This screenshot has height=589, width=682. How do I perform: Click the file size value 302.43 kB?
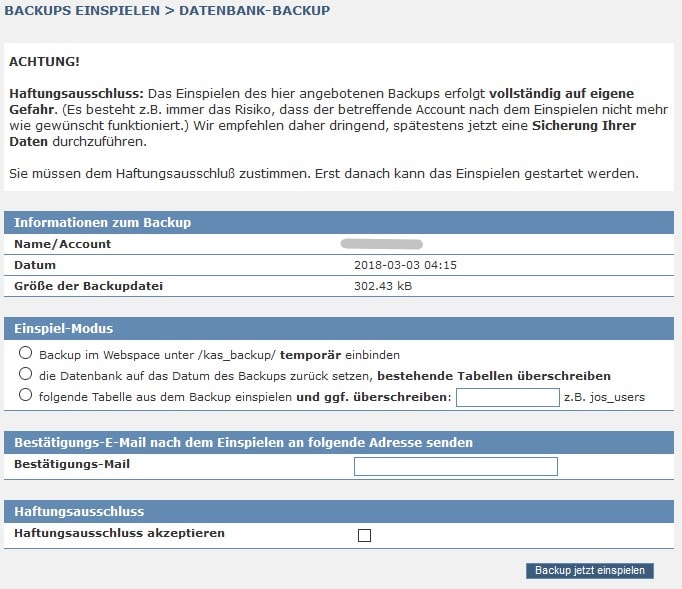[x=383, y=286]
